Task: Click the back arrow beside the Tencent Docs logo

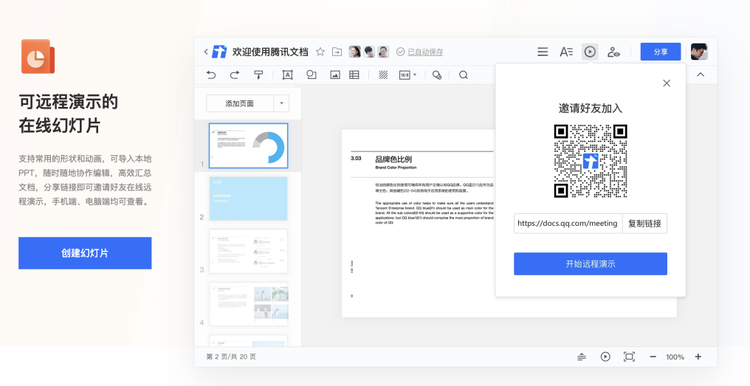Action: click(x=206, y=52)
